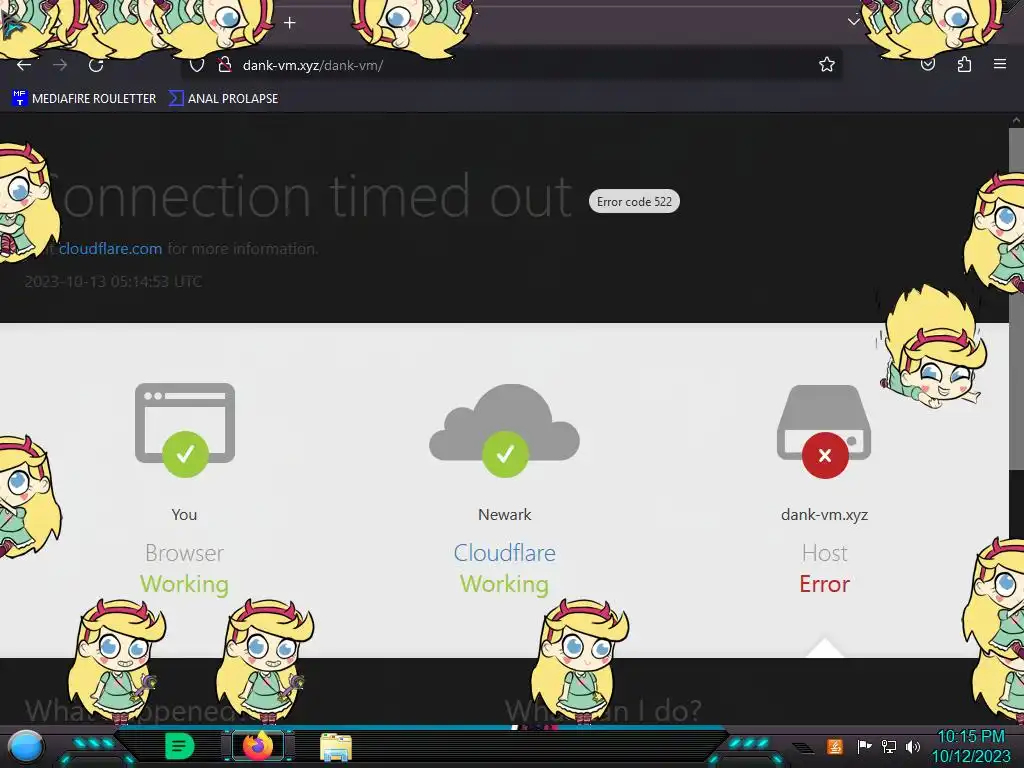Click the Cloudflare status link

[504, 553]
